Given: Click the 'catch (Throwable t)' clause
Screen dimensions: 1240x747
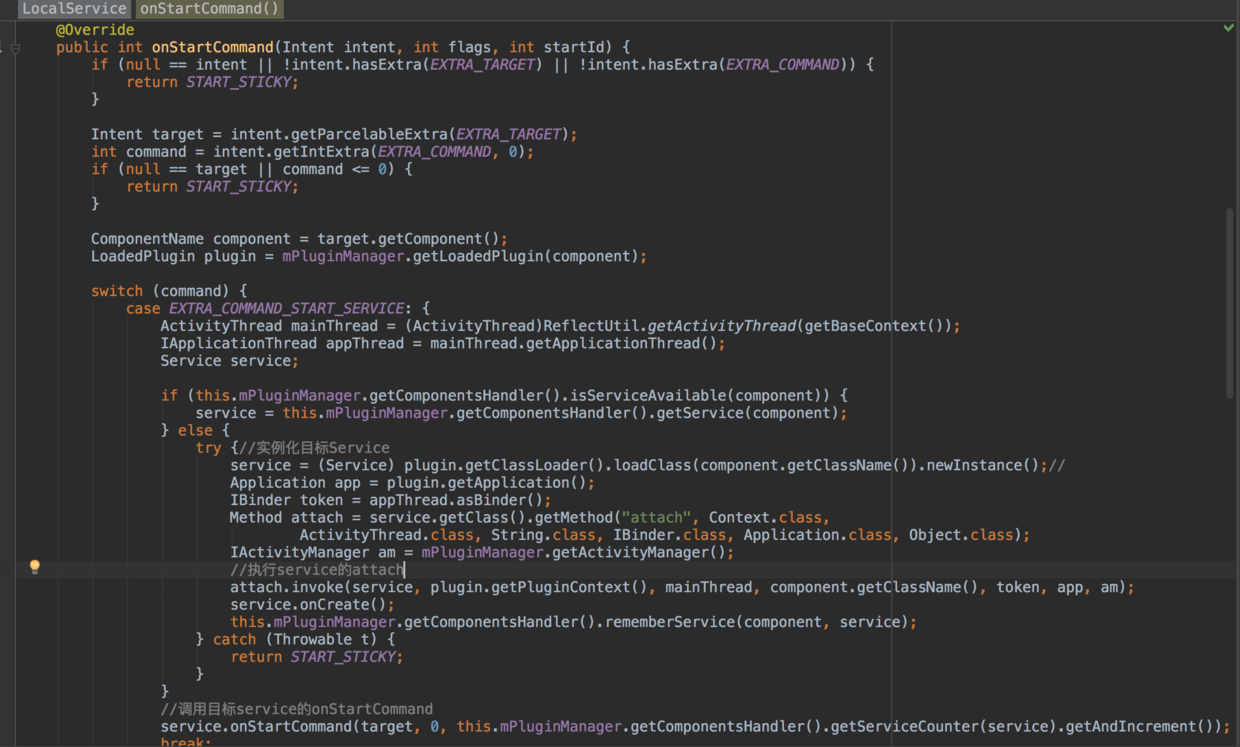Looking at the screenshot, I should coord(295,639).
